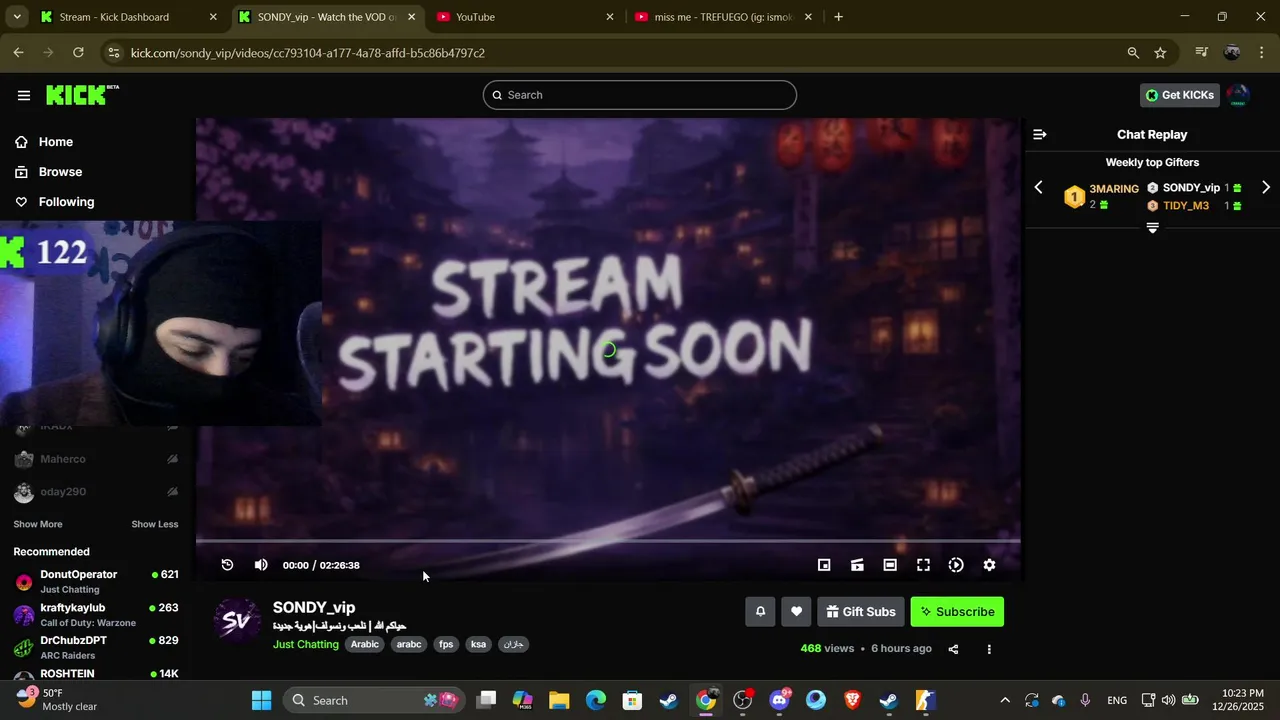
Task: View site information icon
Action: (x=113, y=53)
